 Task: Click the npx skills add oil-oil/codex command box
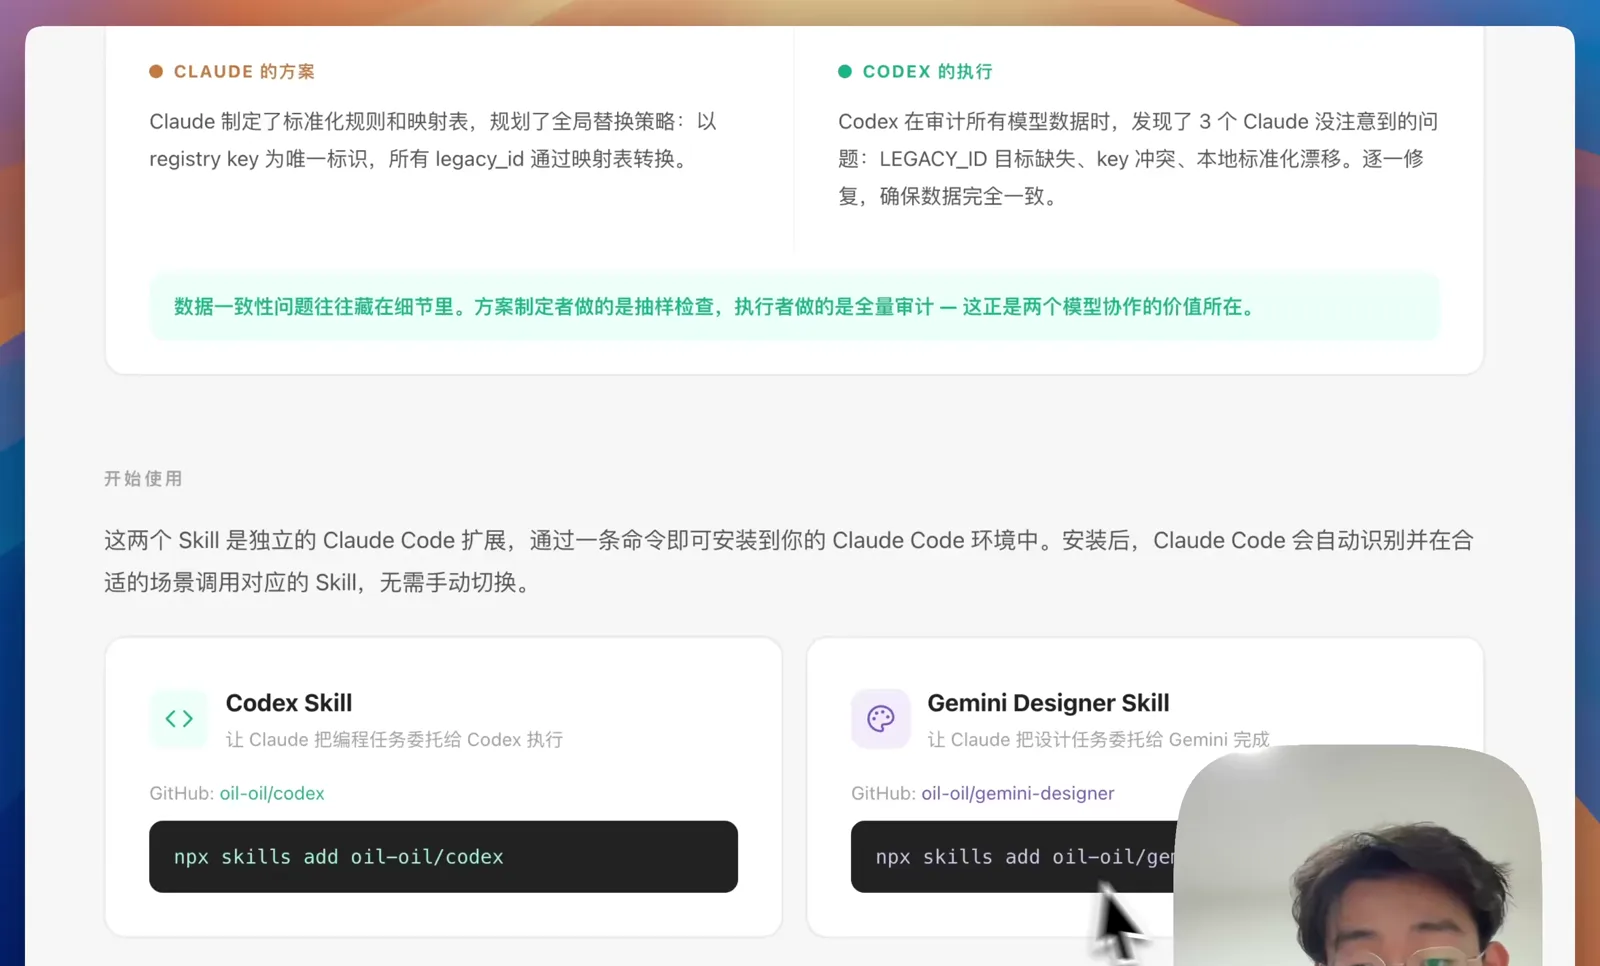[x=443, y=857]
